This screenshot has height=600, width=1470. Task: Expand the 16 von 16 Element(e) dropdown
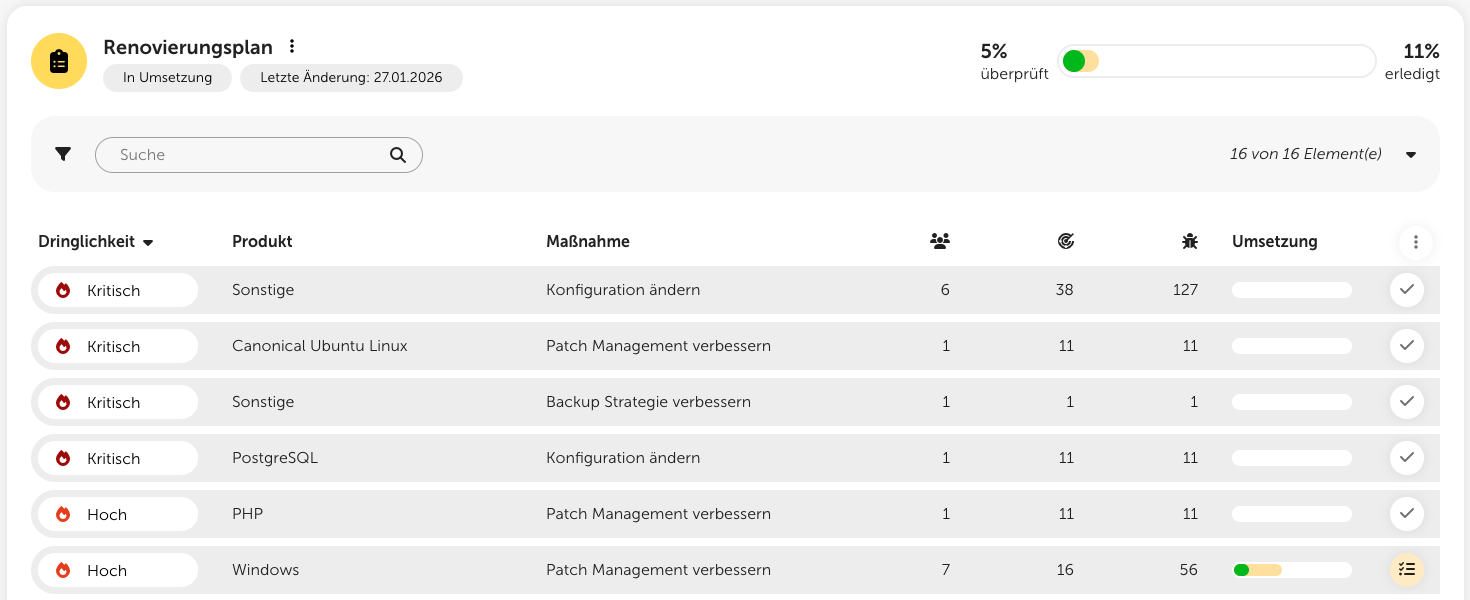[1411, 155]
